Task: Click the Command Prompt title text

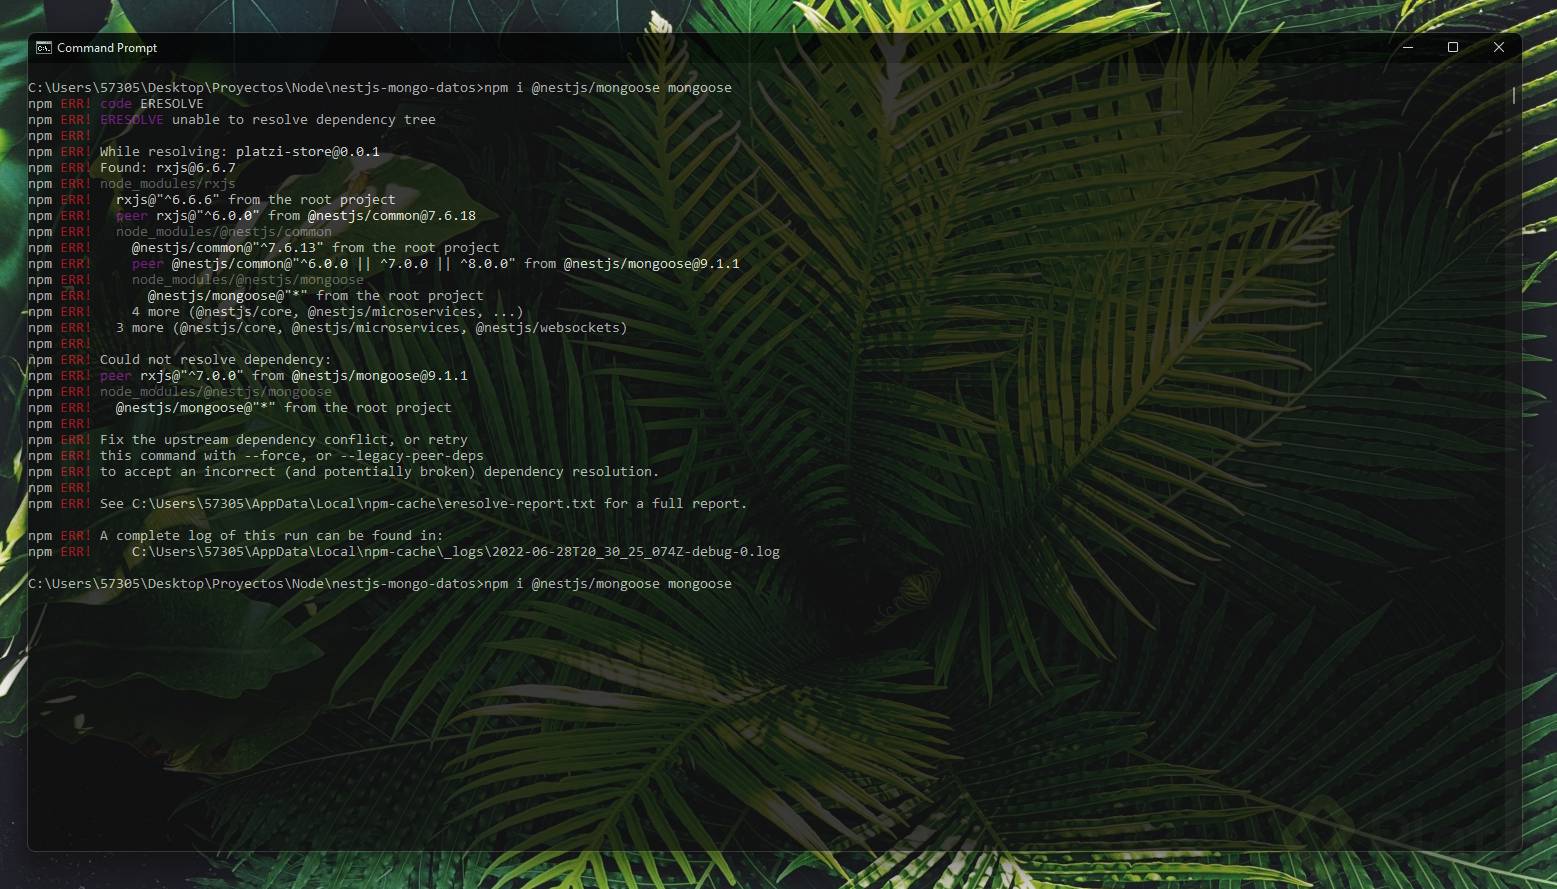Action: coord(105,47)
